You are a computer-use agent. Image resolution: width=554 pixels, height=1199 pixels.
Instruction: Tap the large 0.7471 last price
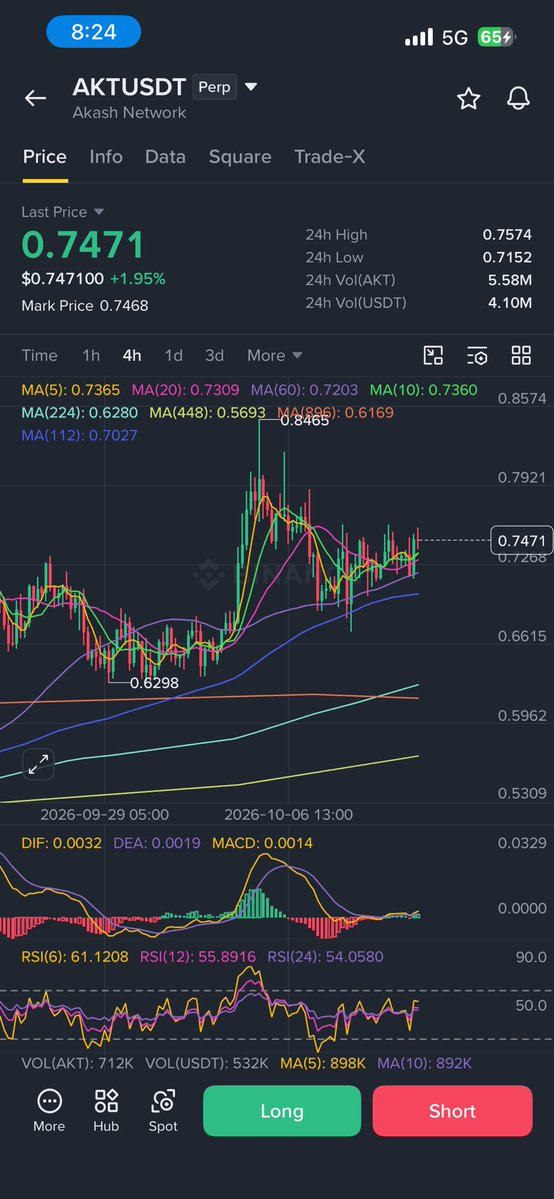click(x=83, y=245)
